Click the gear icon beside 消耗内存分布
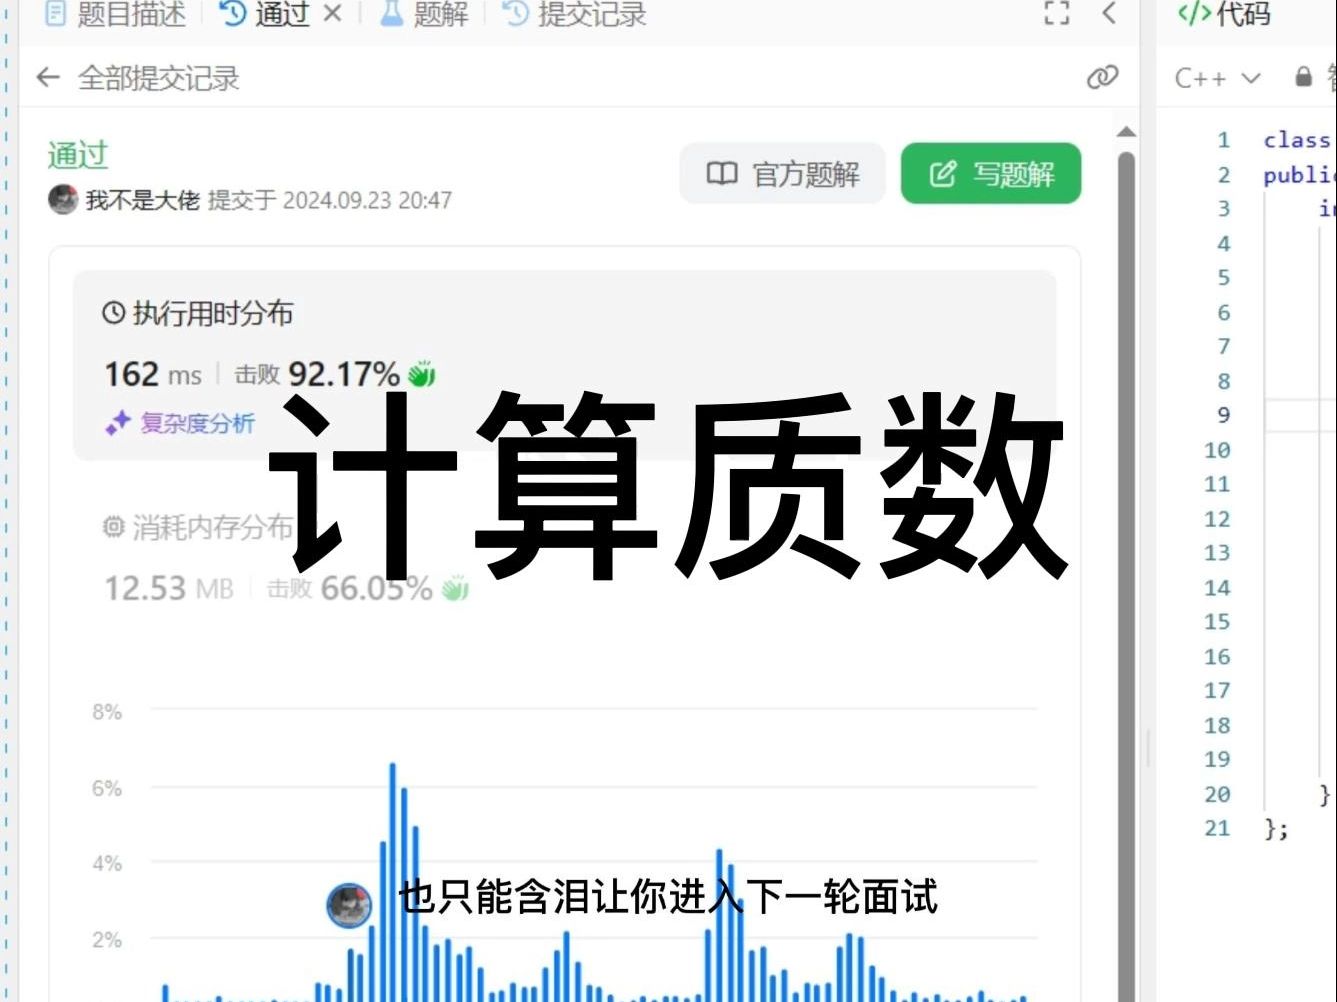The height and width of the screenshot is (1002, 1337). point(113,527)
